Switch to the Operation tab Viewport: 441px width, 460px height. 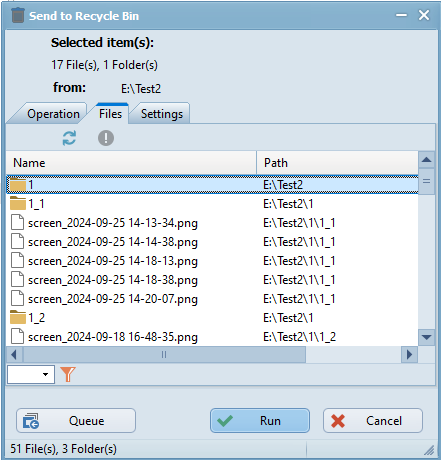click(53, 114)
